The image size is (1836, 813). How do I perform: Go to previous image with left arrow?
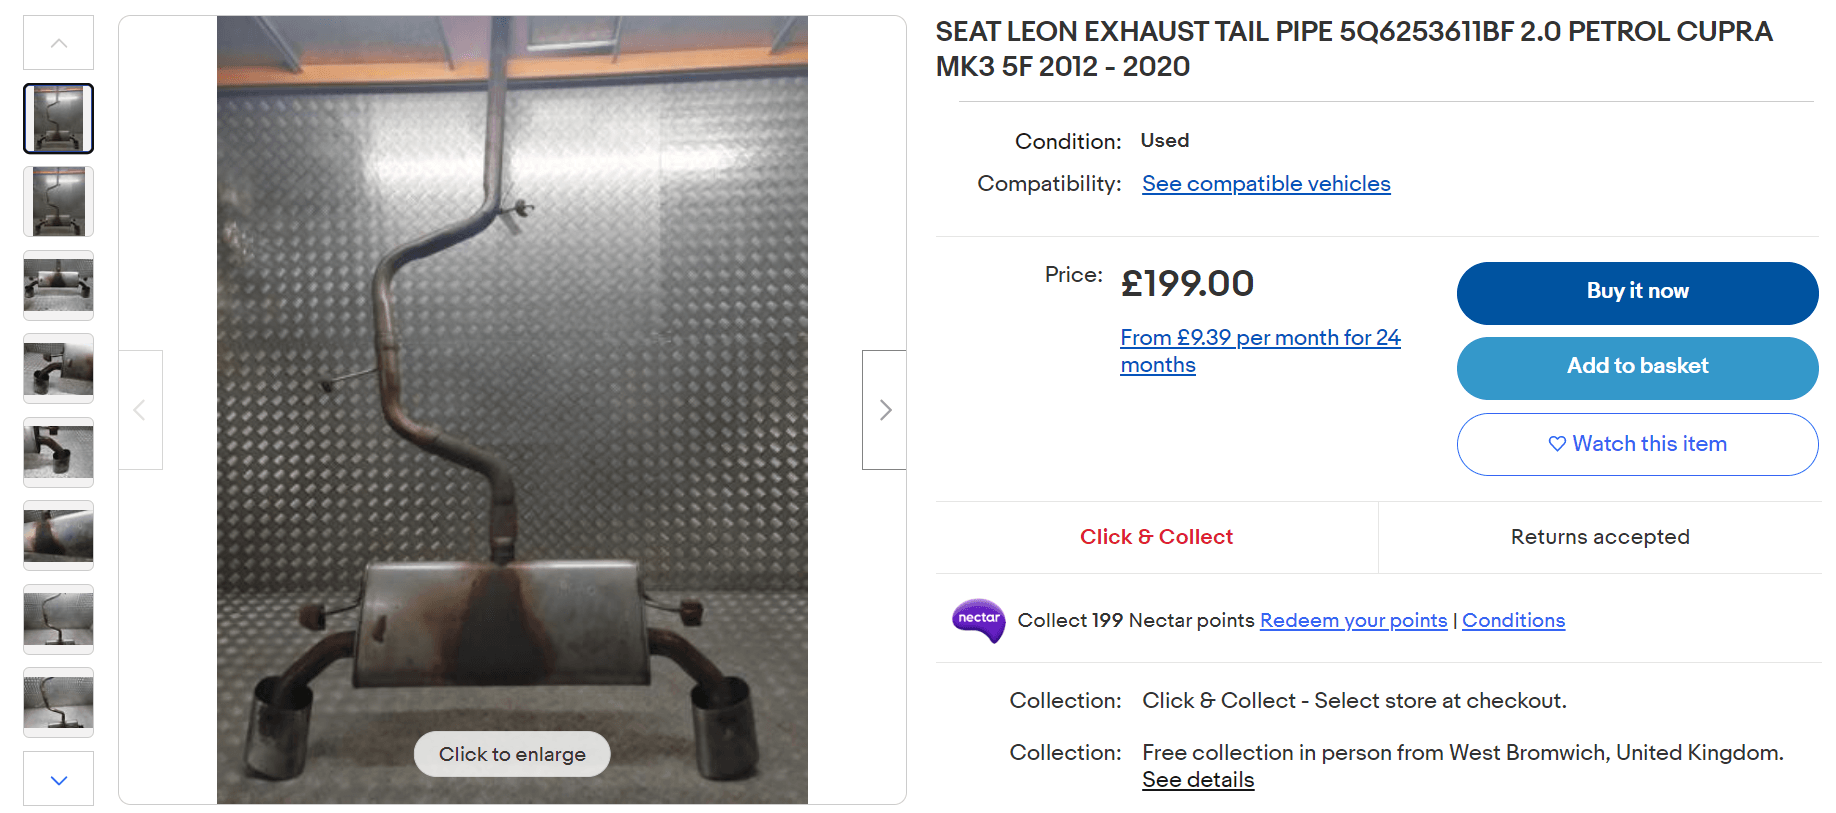[x=140, y=410]
